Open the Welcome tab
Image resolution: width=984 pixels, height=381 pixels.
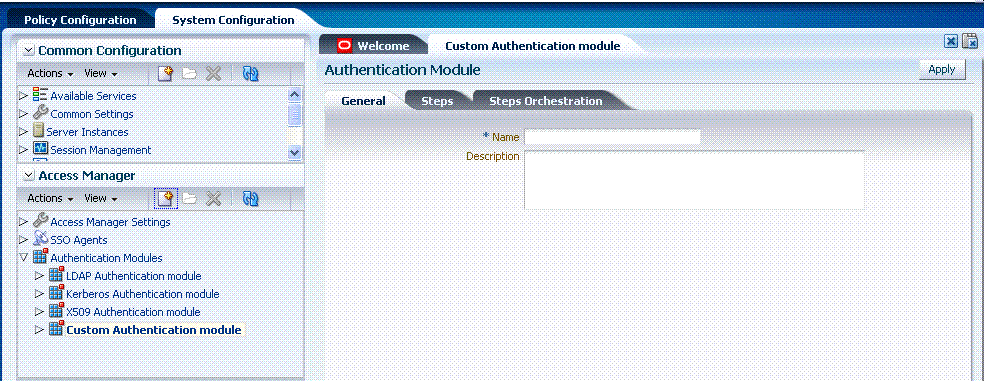tap(373, 46)
